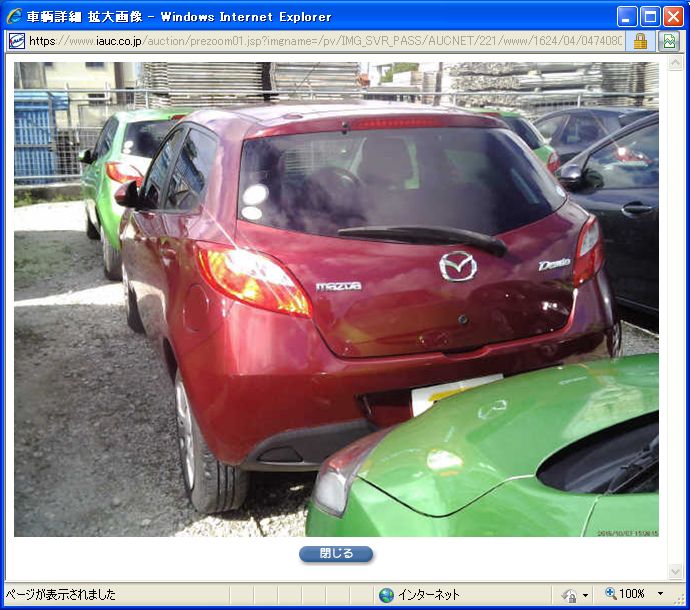Click the 閉じる button below the image
This screenshot has height=610, width=690.
336,554
